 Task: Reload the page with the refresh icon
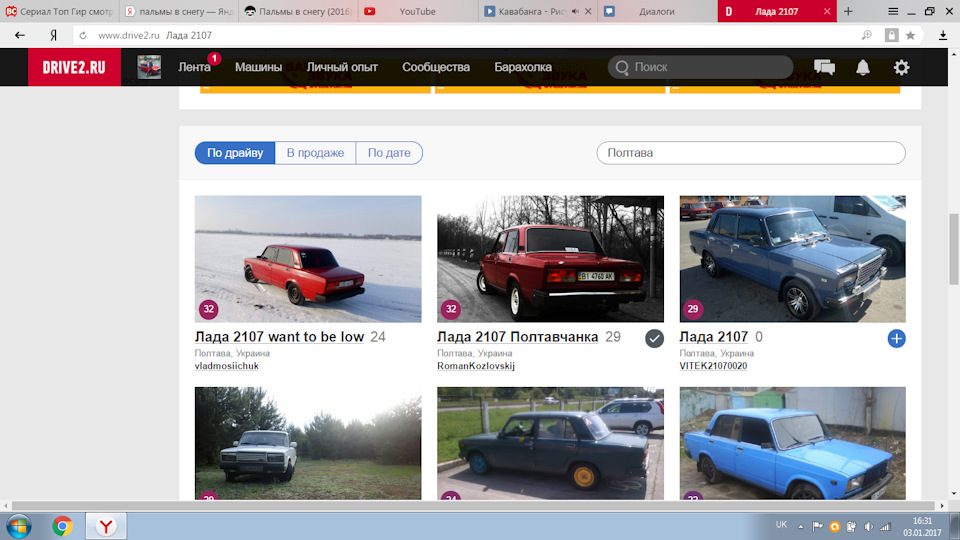[83, 36]
